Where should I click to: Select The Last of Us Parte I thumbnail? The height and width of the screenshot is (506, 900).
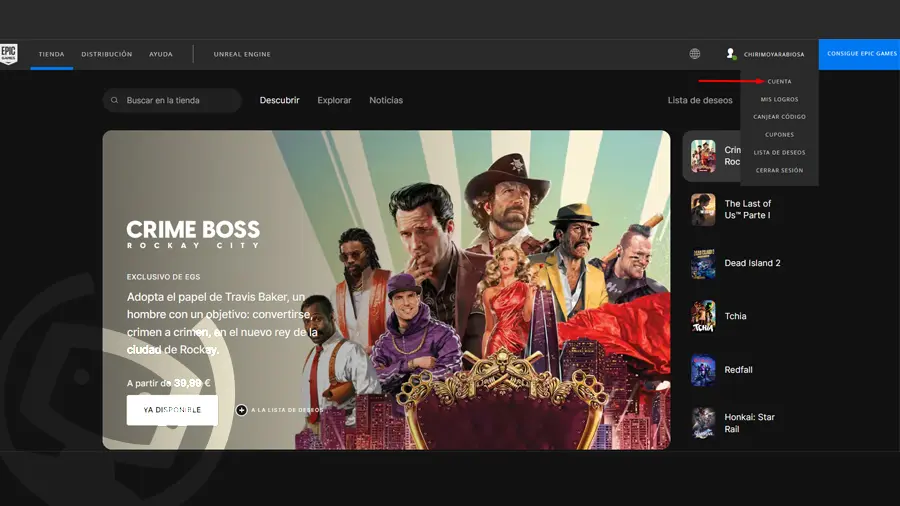coord(703,209)
